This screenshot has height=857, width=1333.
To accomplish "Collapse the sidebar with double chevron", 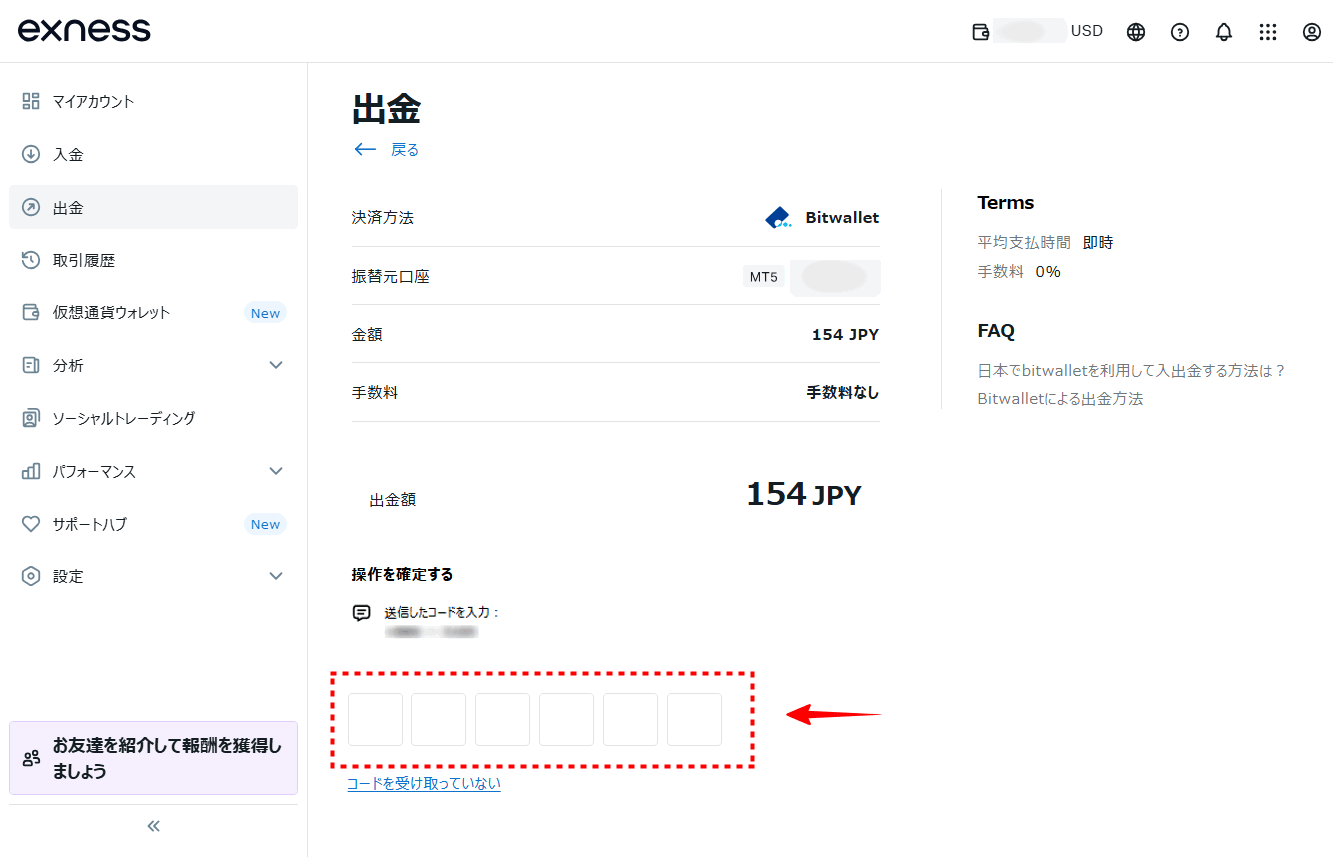I will point(154,826).
